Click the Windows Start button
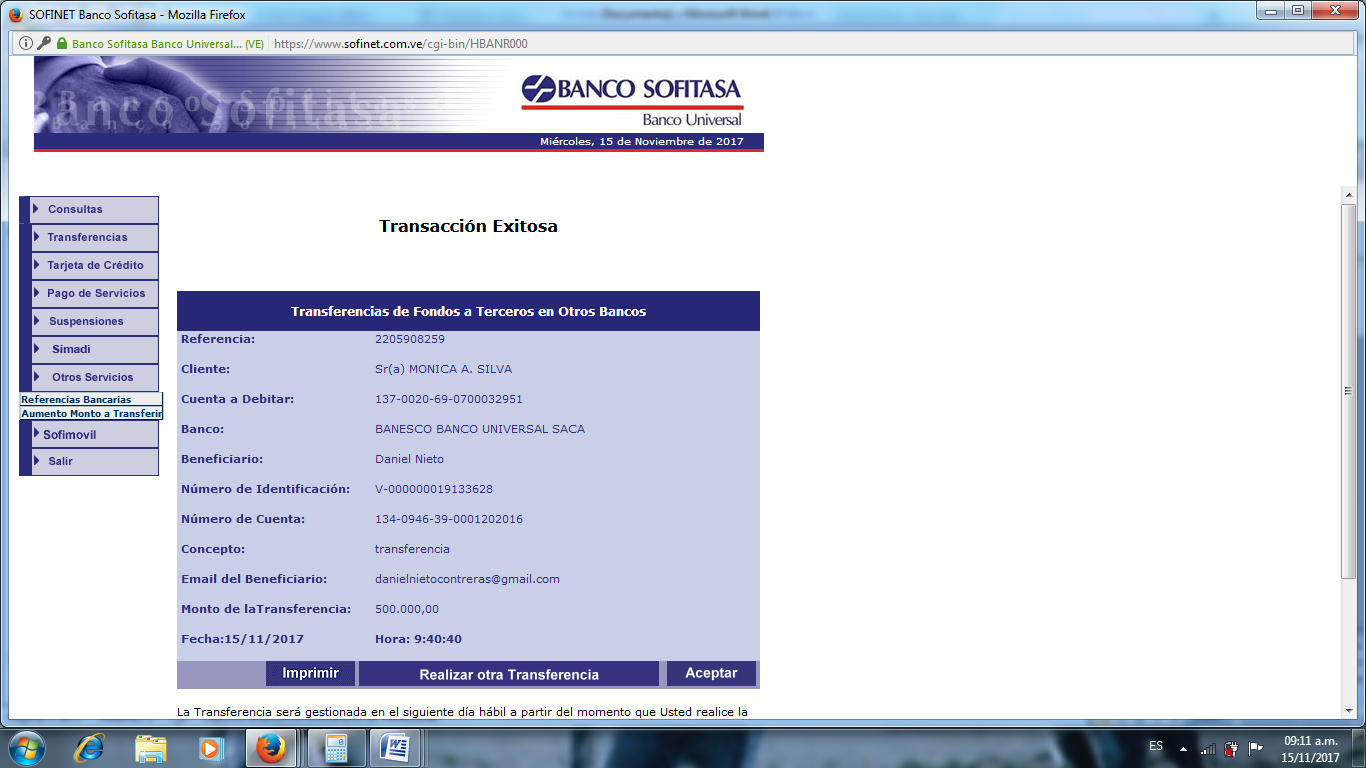Screen dimensions: 1366x768 coord(27,748)
